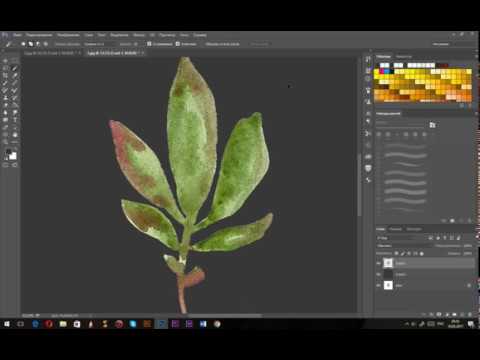Select the Magic Wand tool in toolbox
This screenshot has height=360, width=480.
click(x=15, y=68)
